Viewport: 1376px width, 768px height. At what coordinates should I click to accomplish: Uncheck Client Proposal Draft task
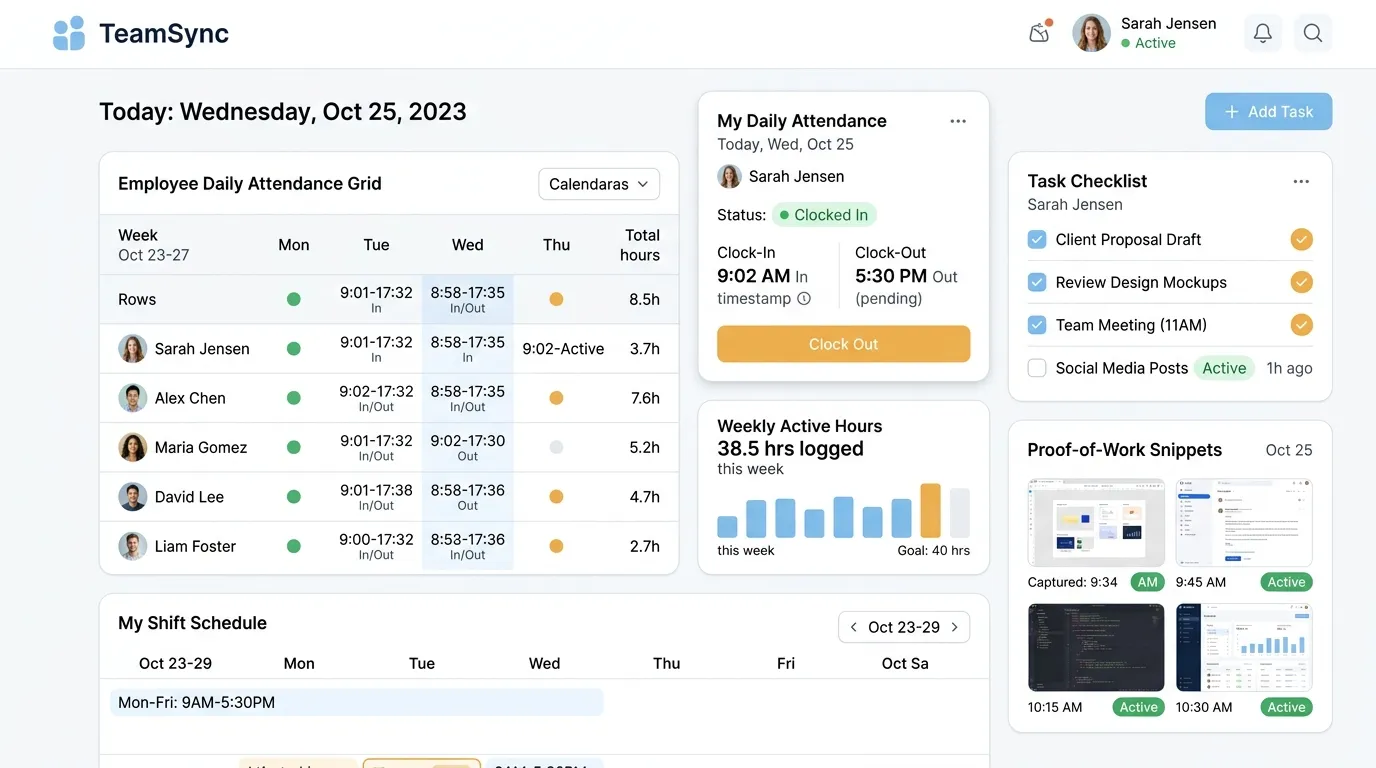(1037, 239)
